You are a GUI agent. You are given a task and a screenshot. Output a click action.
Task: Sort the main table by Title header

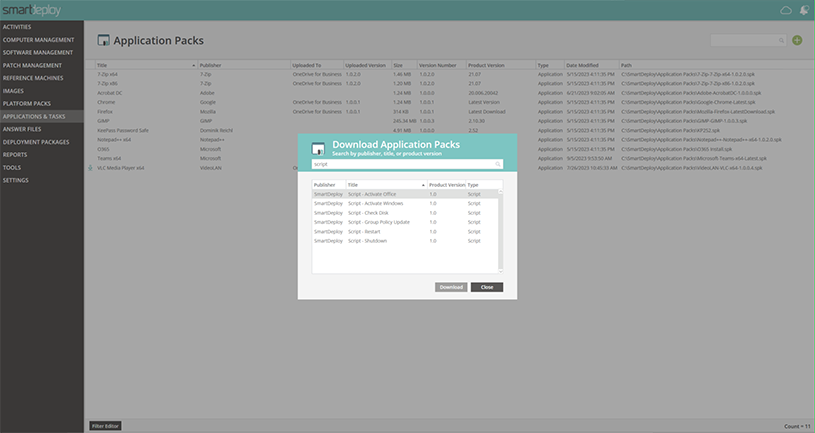click(146, 65)
